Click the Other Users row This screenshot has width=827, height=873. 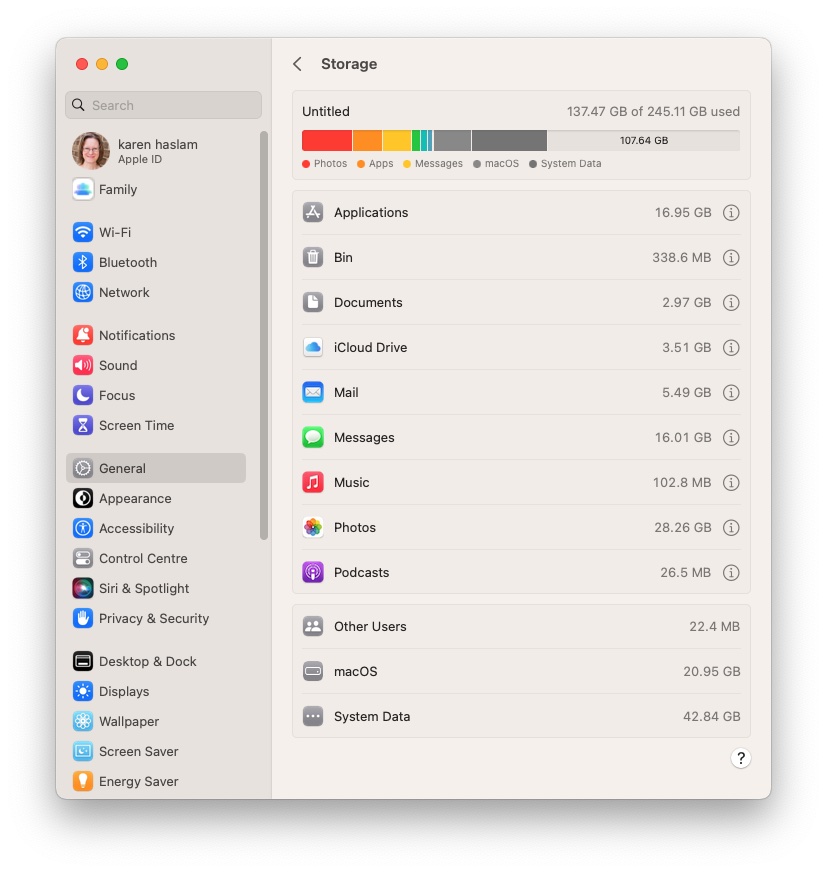pos(521,626)
